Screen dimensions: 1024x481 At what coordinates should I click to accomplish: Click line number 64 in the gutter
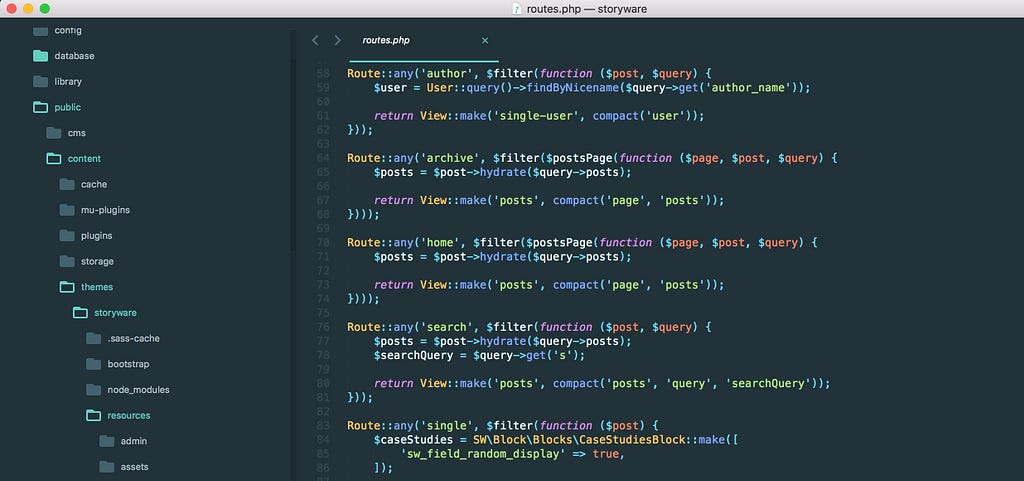[323, 159]
